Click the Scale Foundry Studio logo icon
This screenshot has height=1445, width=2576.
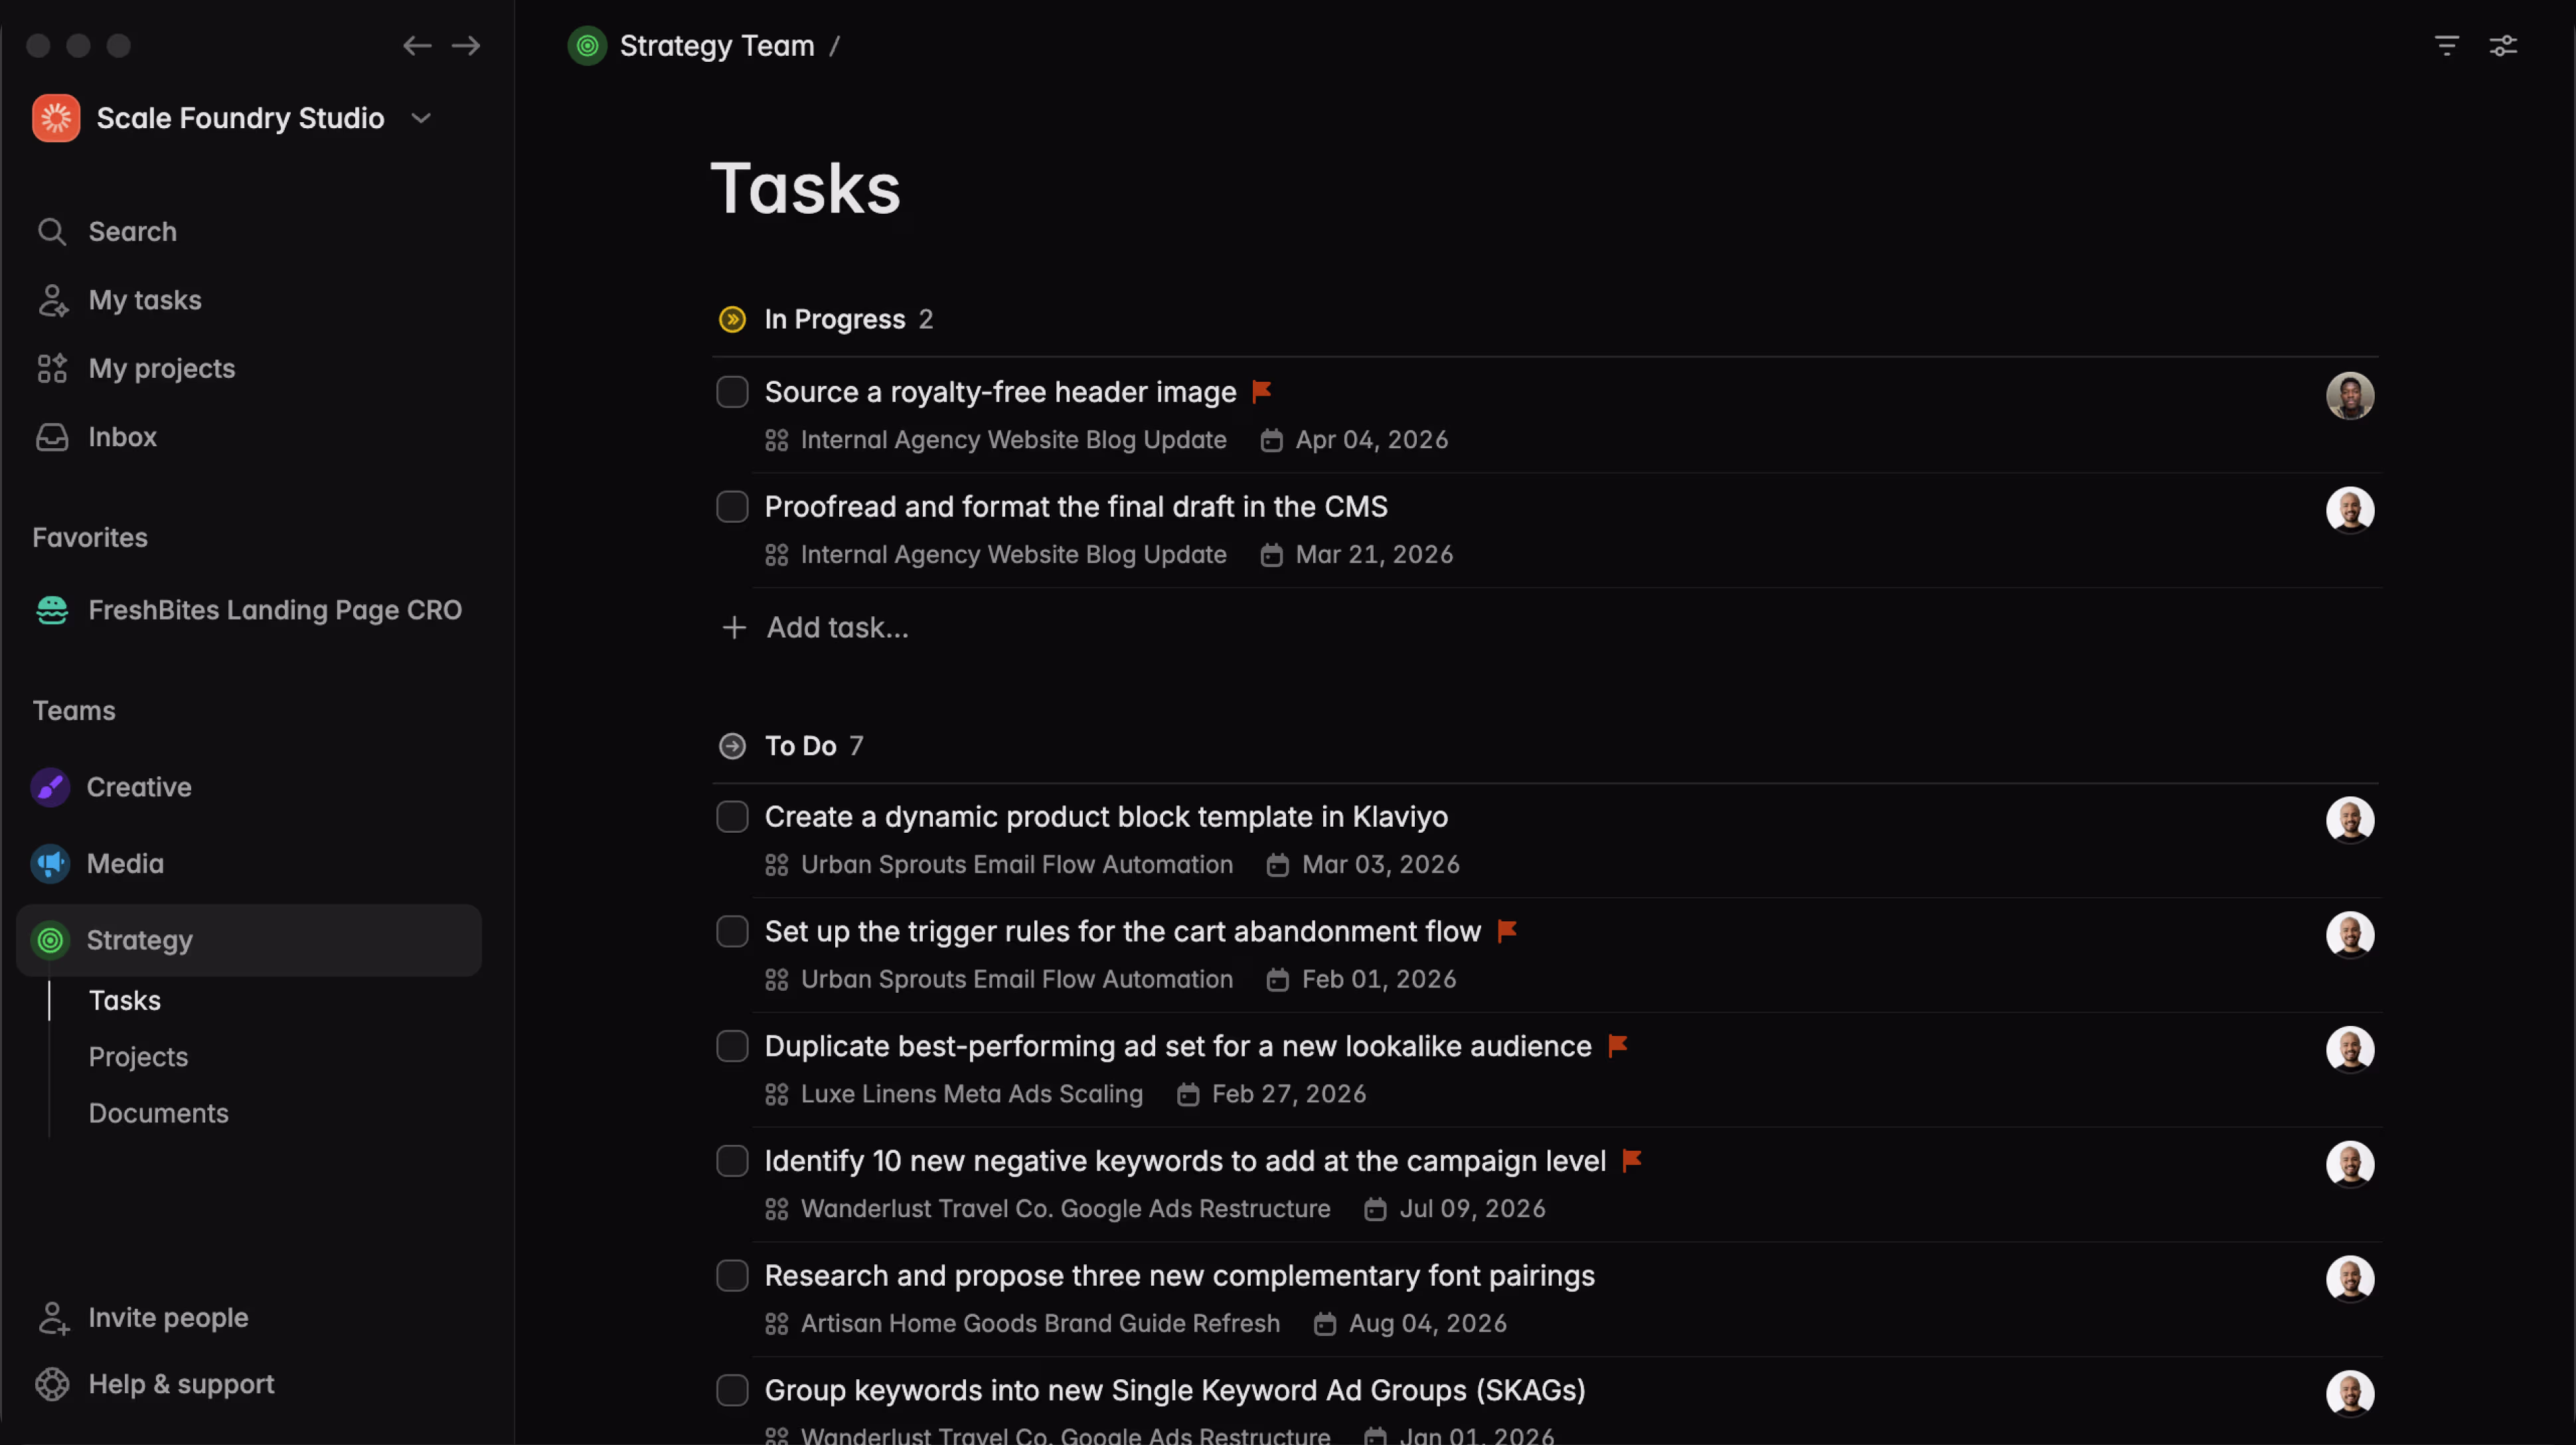pos(56,118)
